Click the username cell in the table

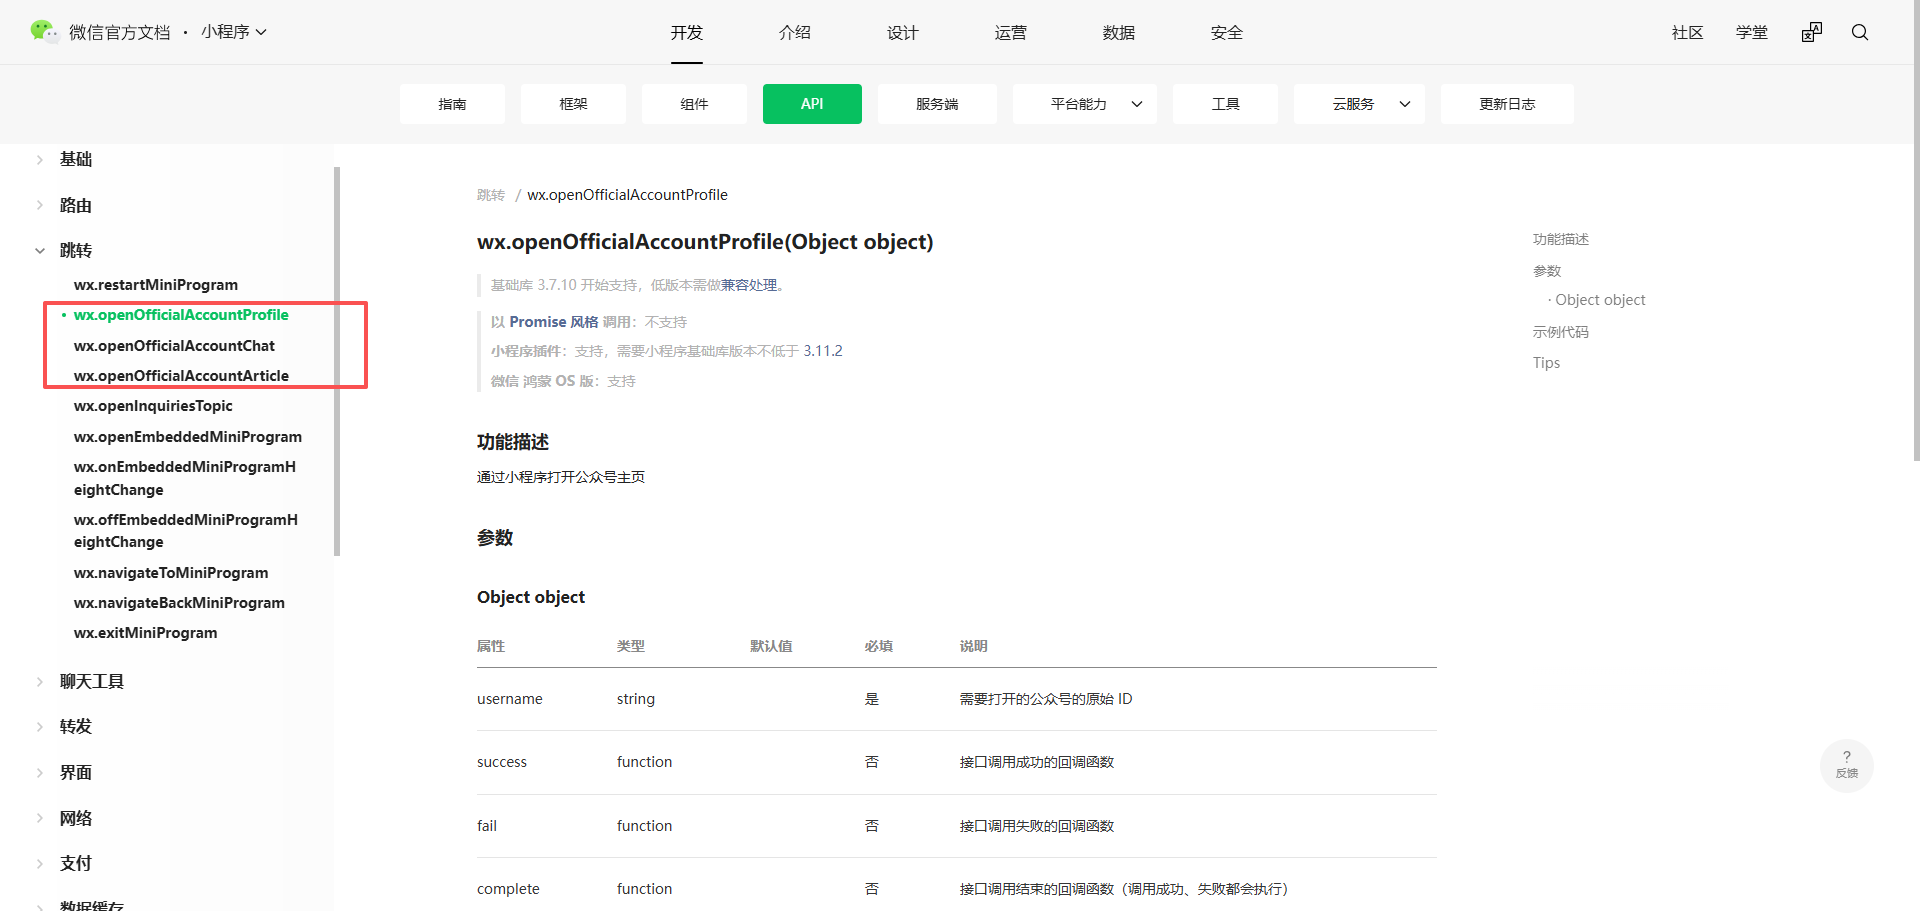pyautogui.click(x=510, y=699)
